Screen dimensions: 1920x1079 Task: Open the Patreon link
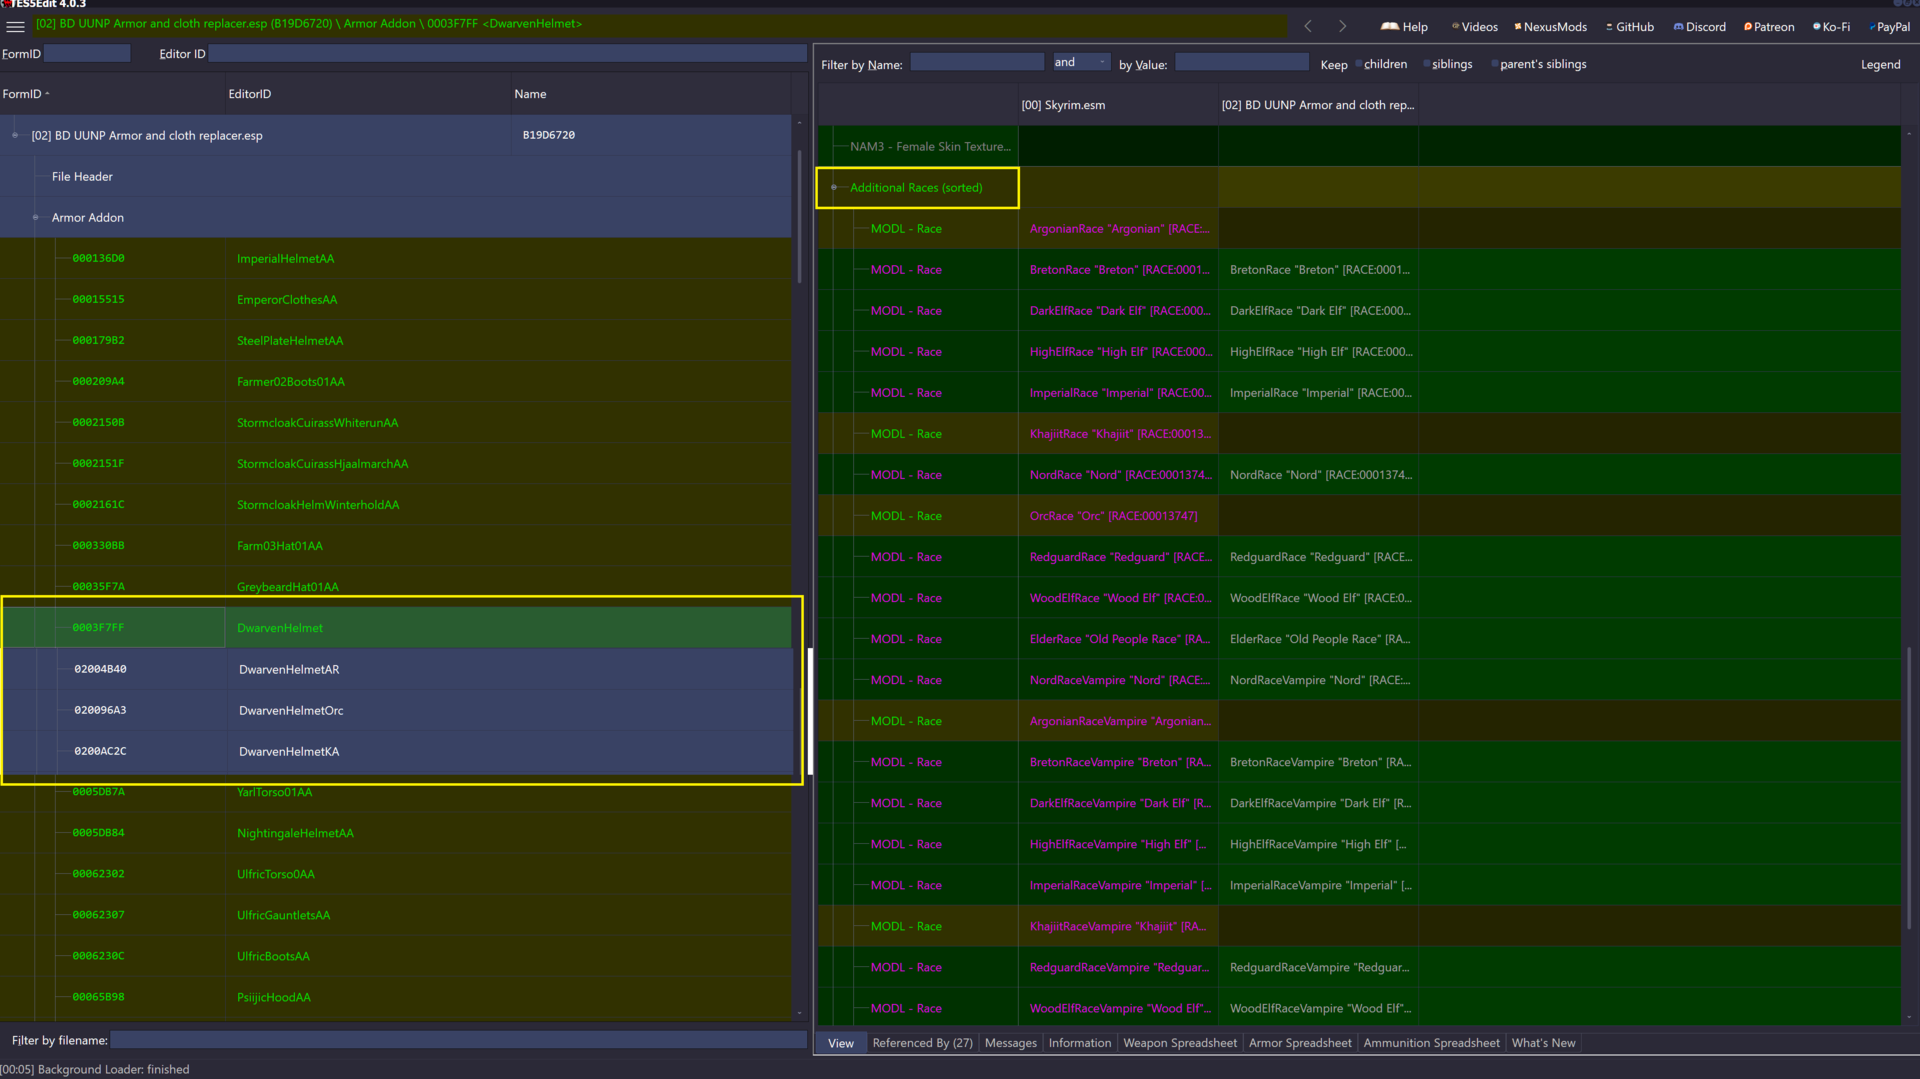(x=1769, y=27)
